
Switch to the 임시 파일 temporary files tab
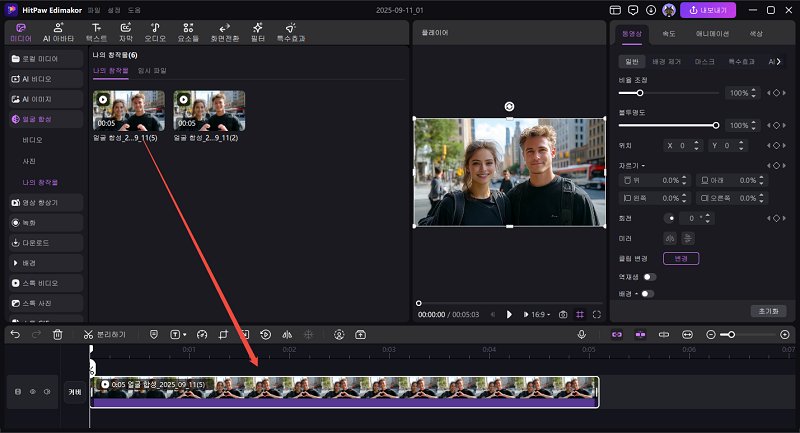point(152,71)
